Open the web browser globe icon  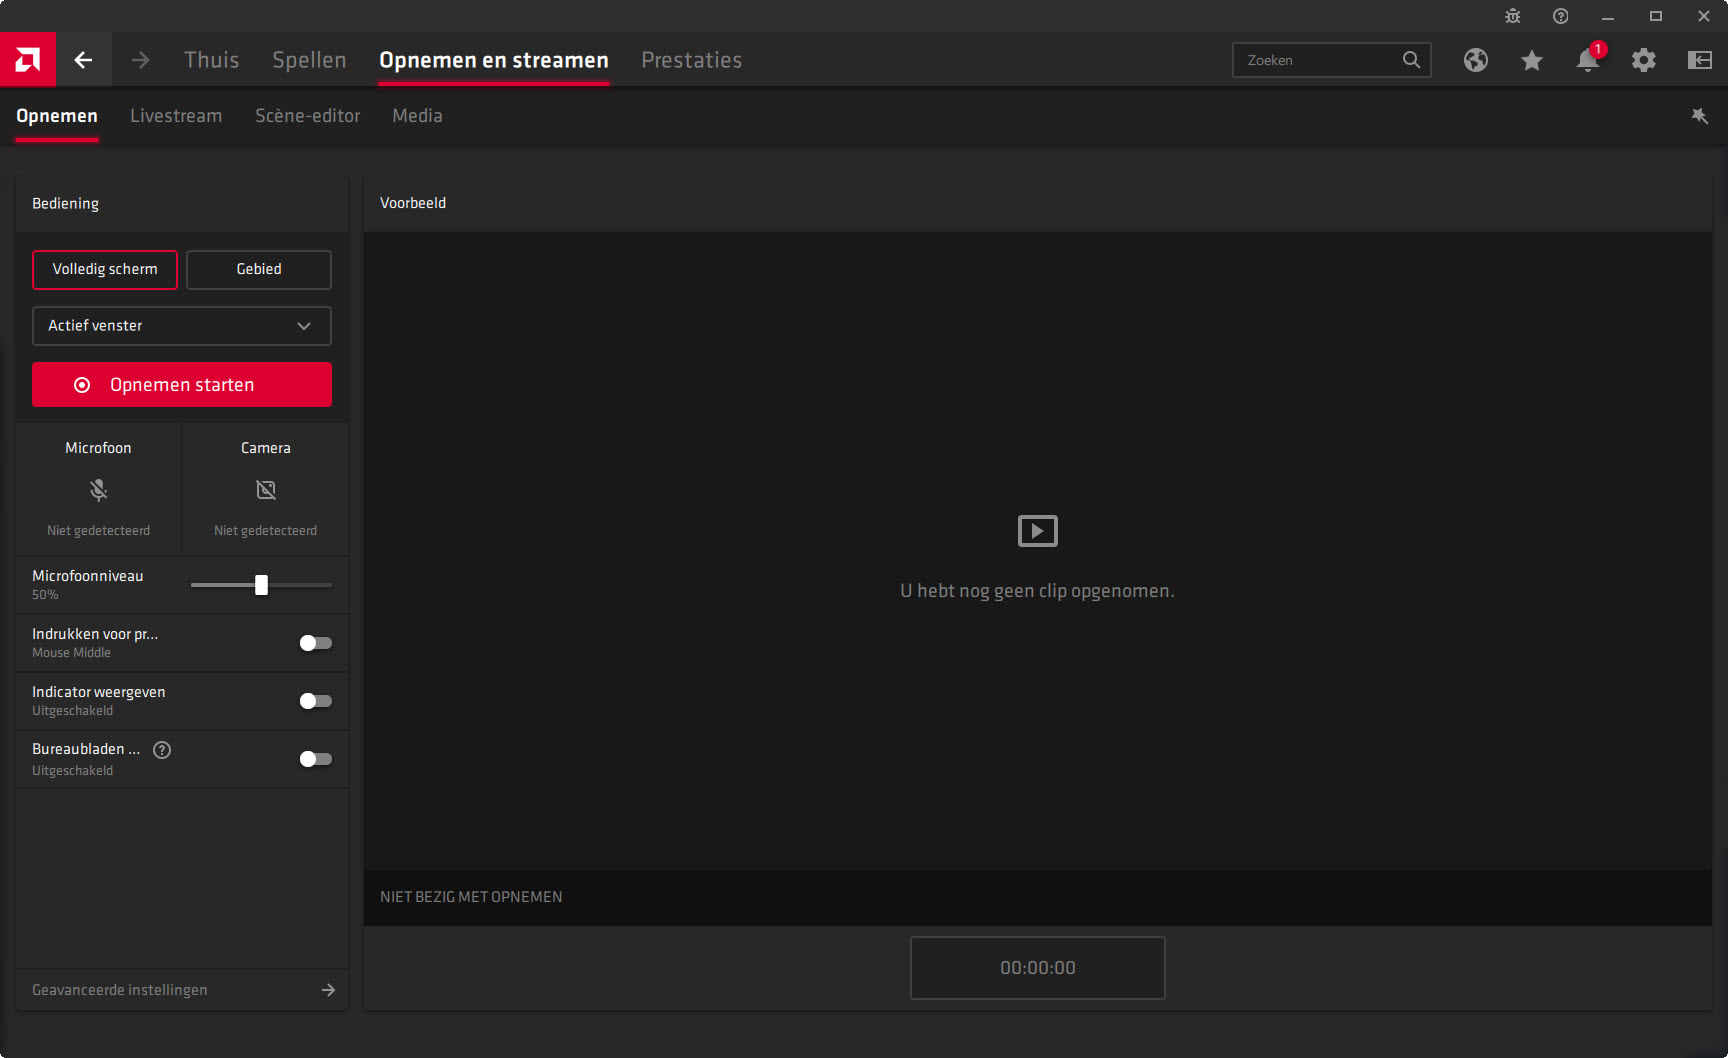[x=1475, y=60]
